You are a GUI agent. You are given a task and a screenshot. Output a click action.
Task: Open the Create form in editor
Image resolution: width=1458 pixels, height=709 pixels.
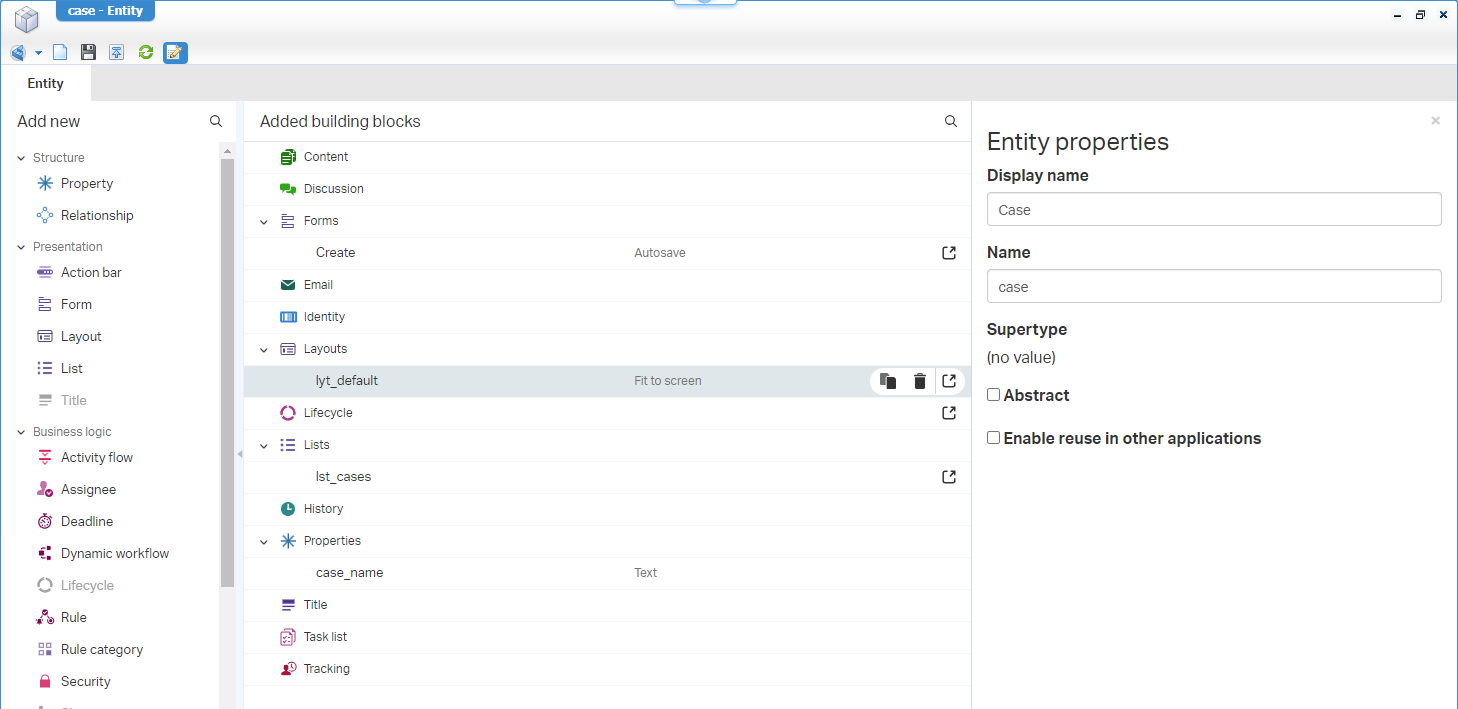(x=949, y=253)
